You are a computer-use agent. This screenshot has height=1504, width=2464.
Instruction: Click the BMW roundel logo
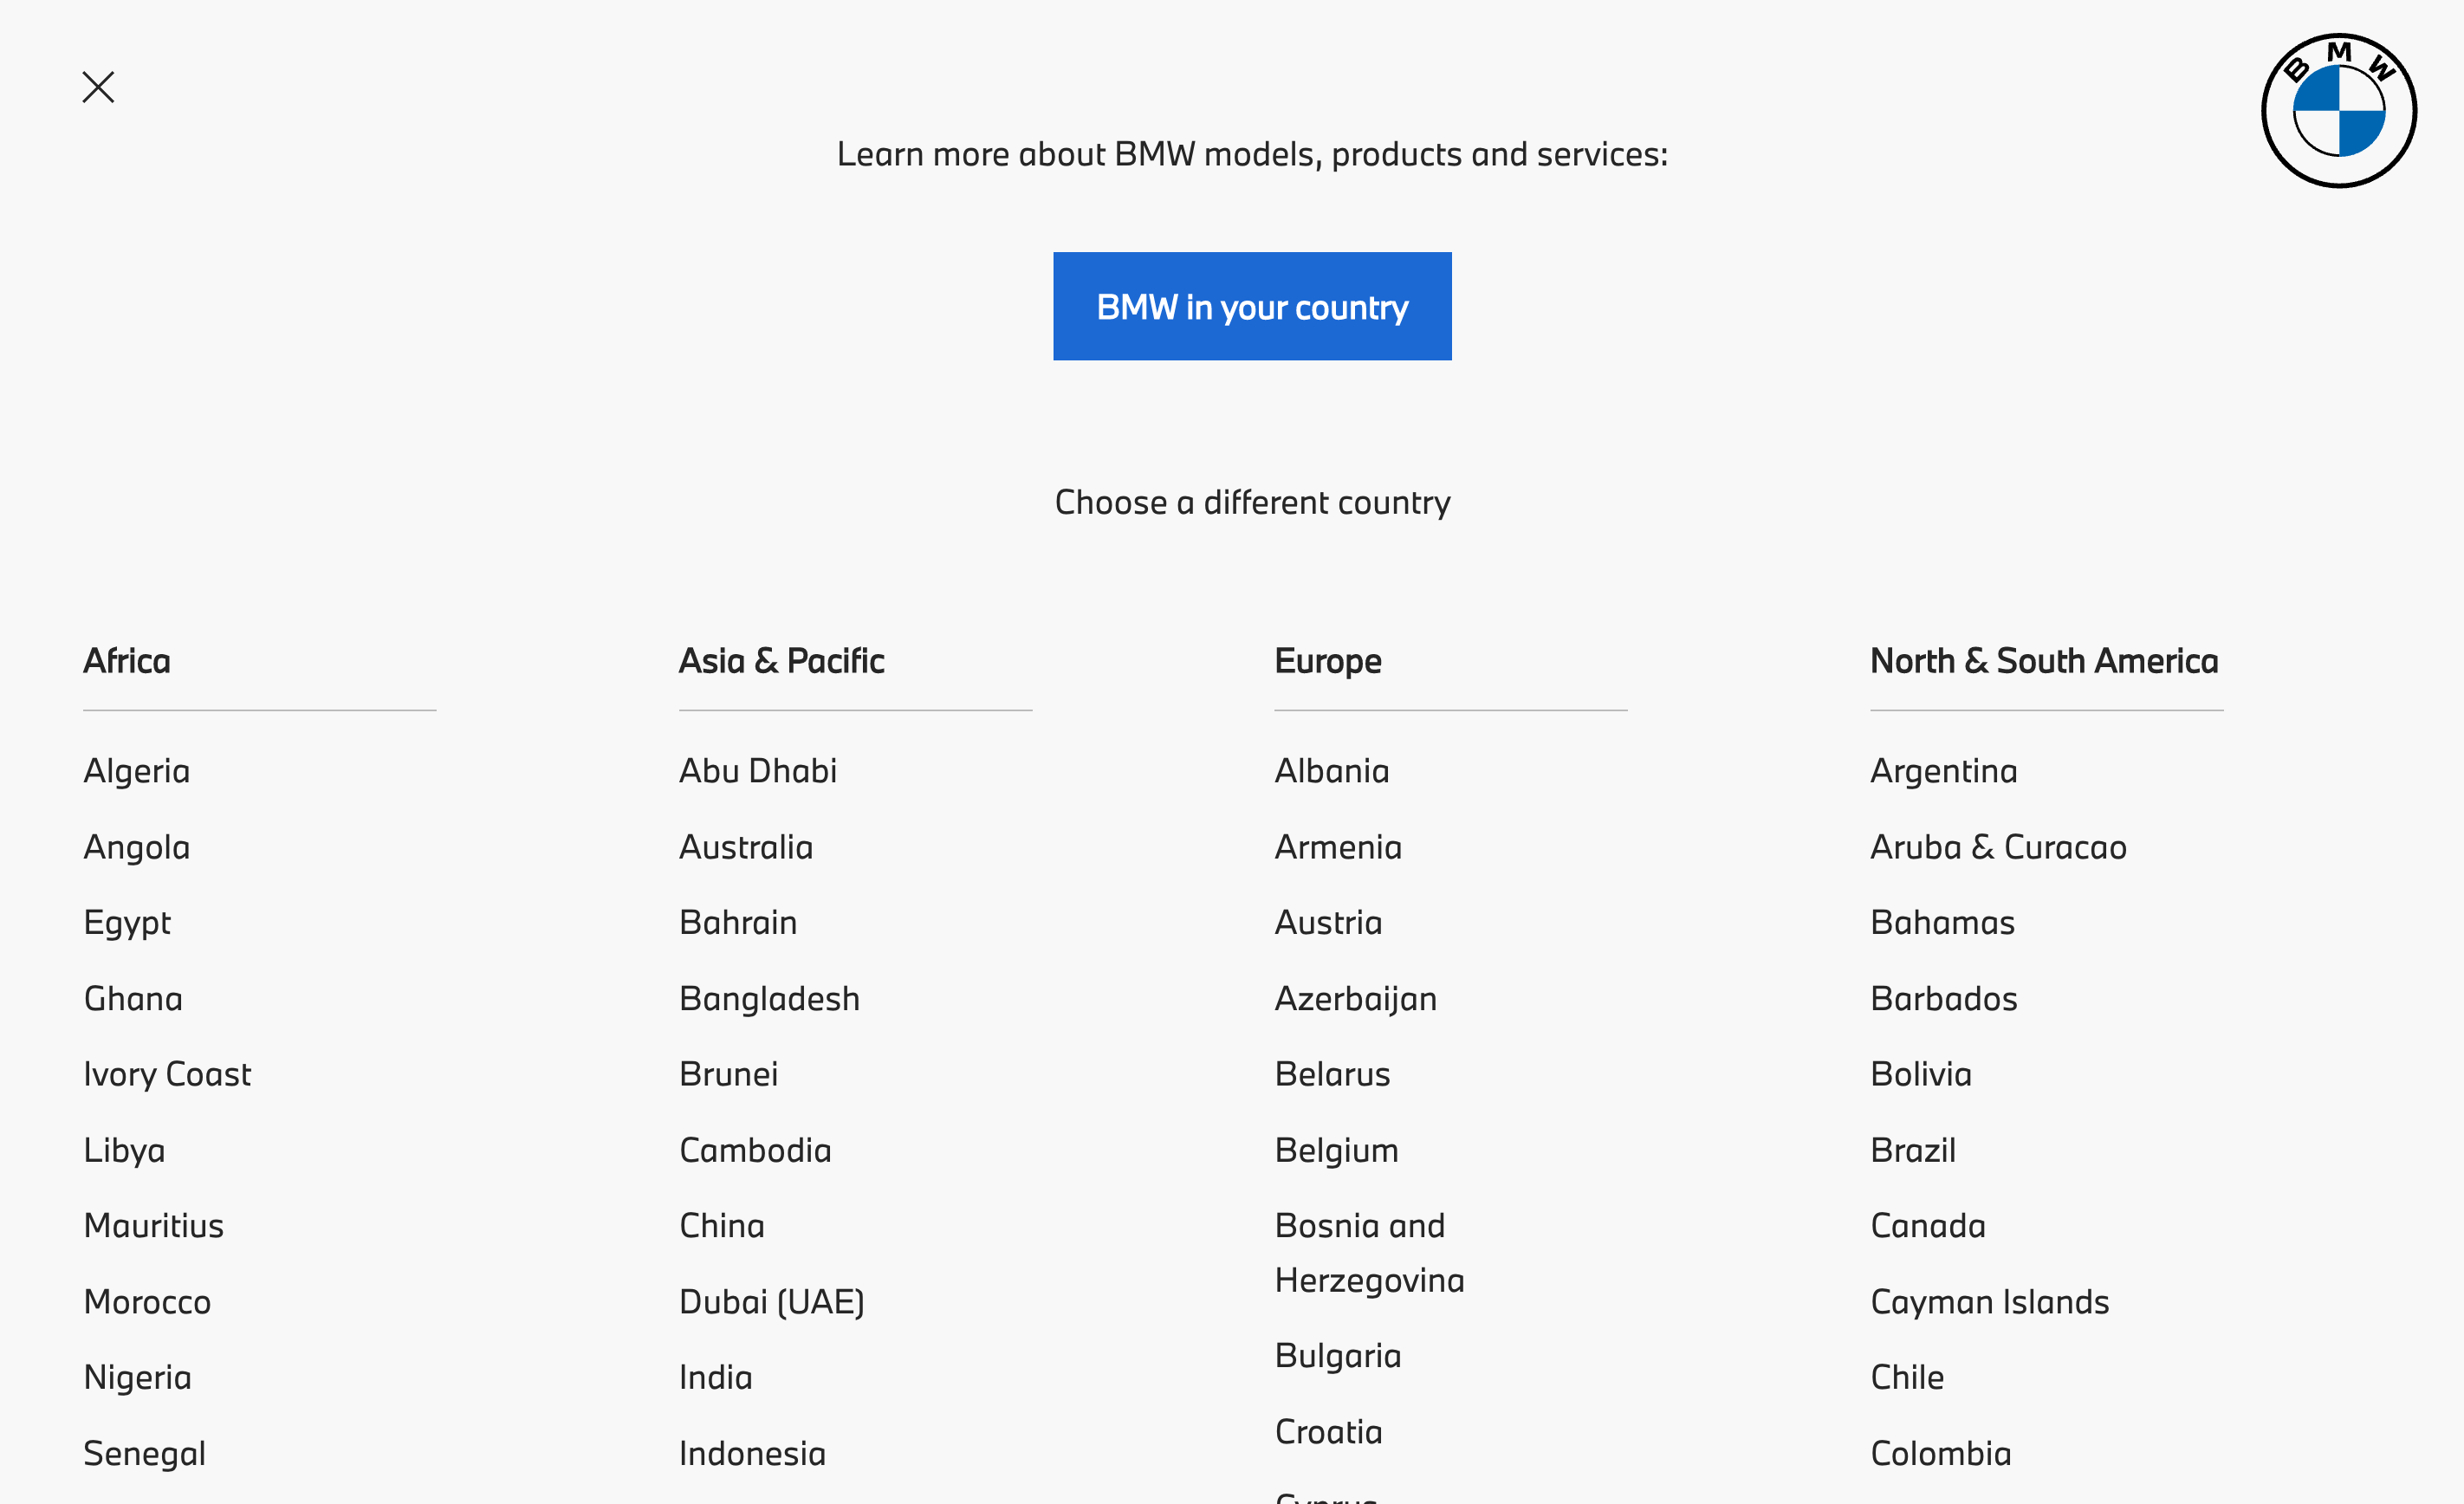(2338, 111)
